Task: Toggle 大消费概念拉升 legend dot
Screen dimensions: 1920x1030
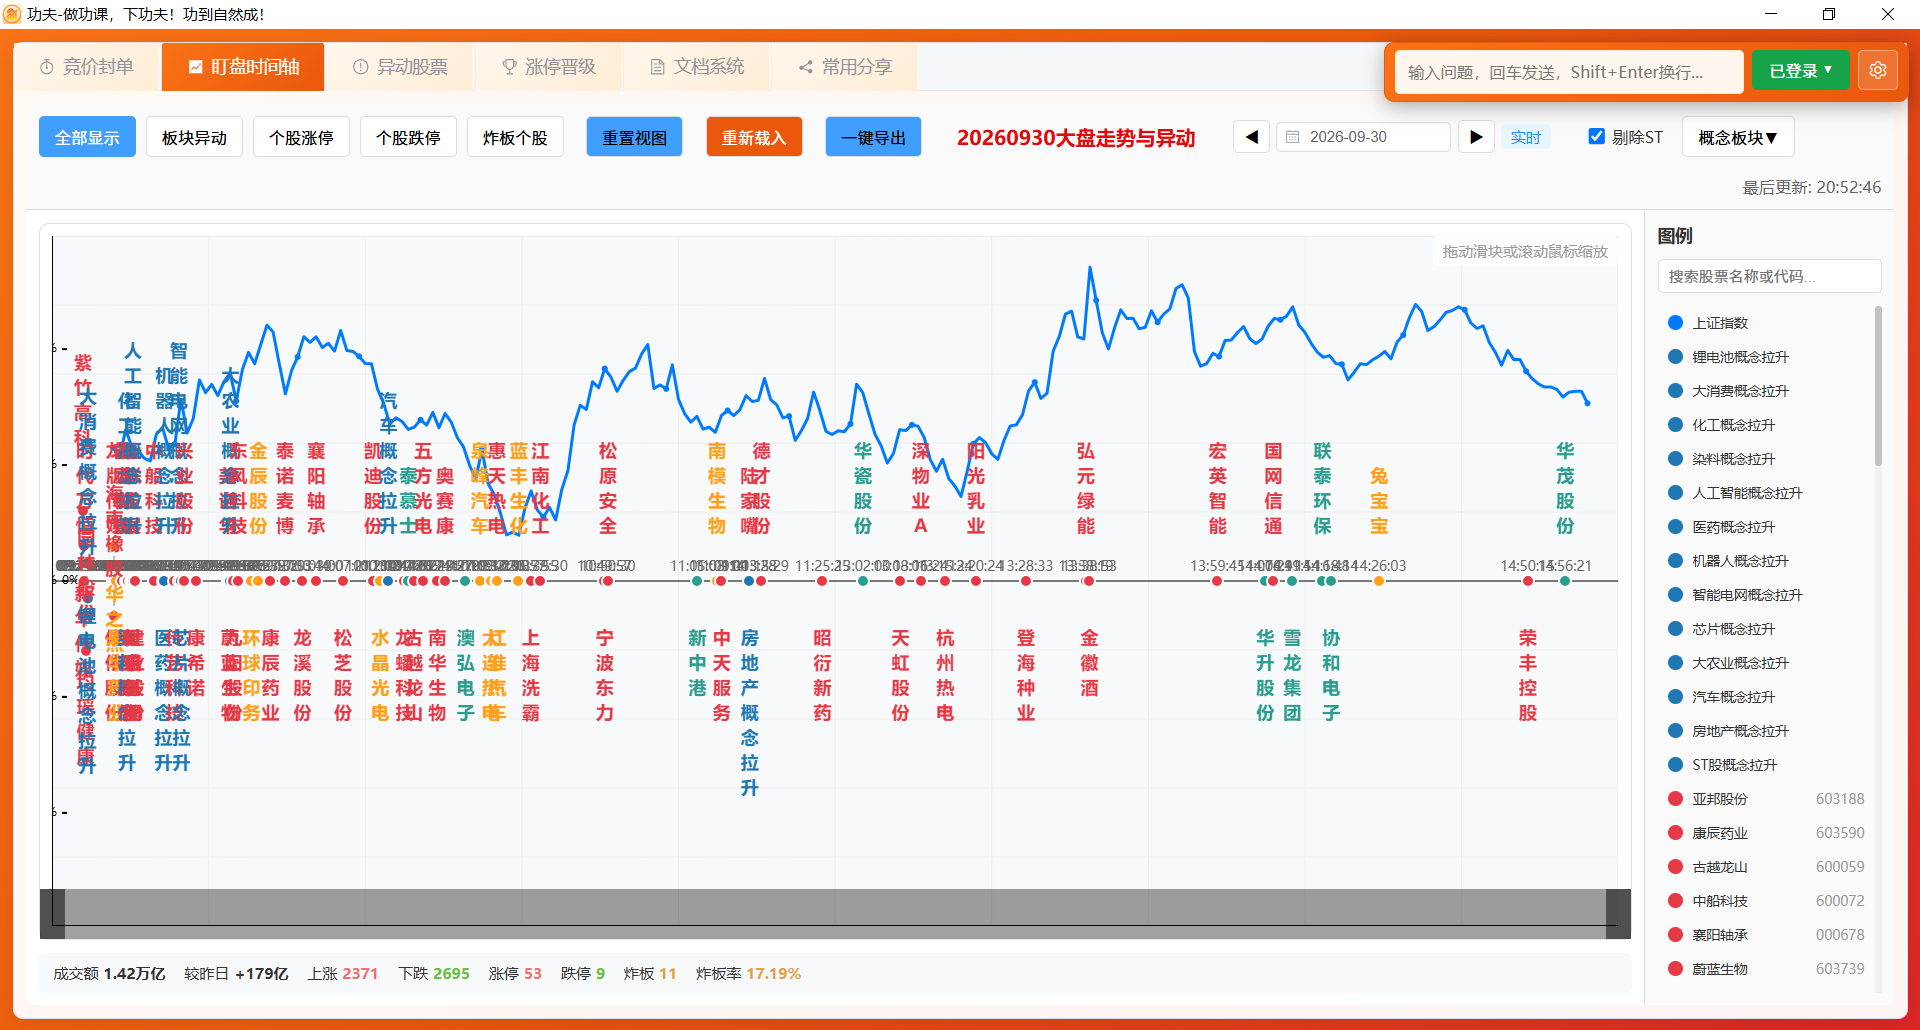Action: point(1675,391)
